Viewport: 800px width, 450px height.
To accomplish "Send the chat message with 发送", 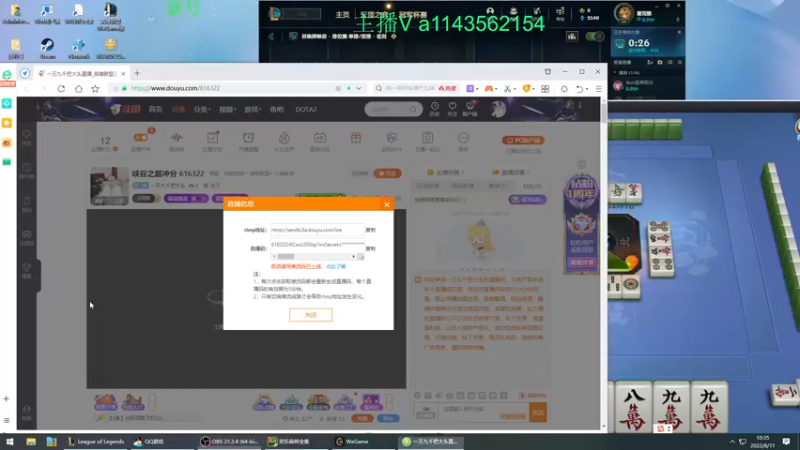I will (x=538, y=412).
